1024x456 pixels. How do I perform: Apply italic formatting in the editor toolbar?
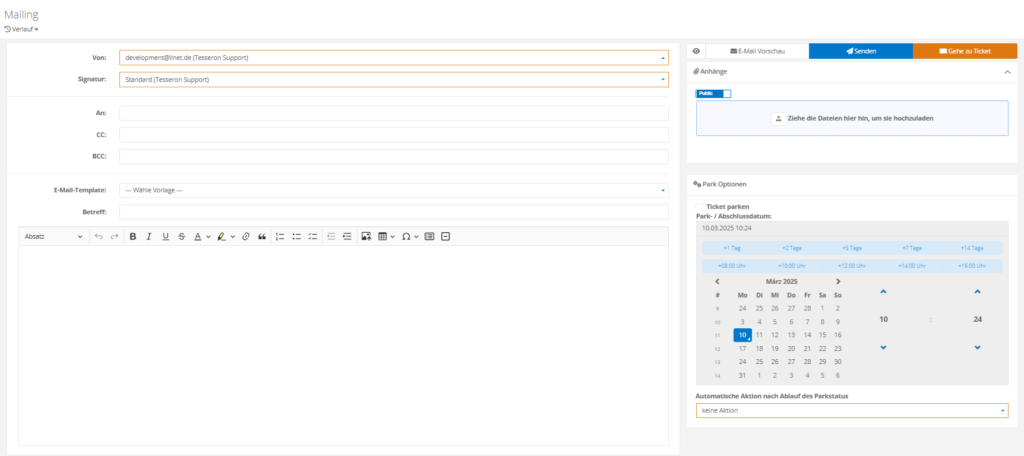pos(148,237)
